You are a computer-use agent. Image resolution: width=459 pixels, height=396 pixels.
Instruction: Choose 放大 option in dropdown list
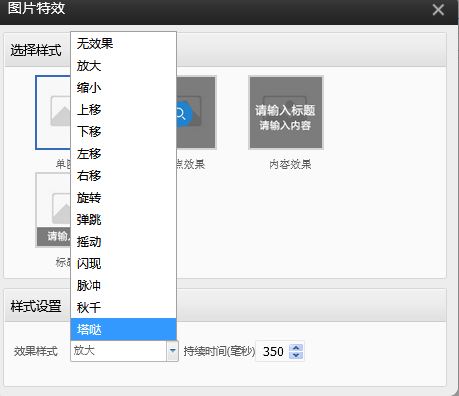click(123, 66)
